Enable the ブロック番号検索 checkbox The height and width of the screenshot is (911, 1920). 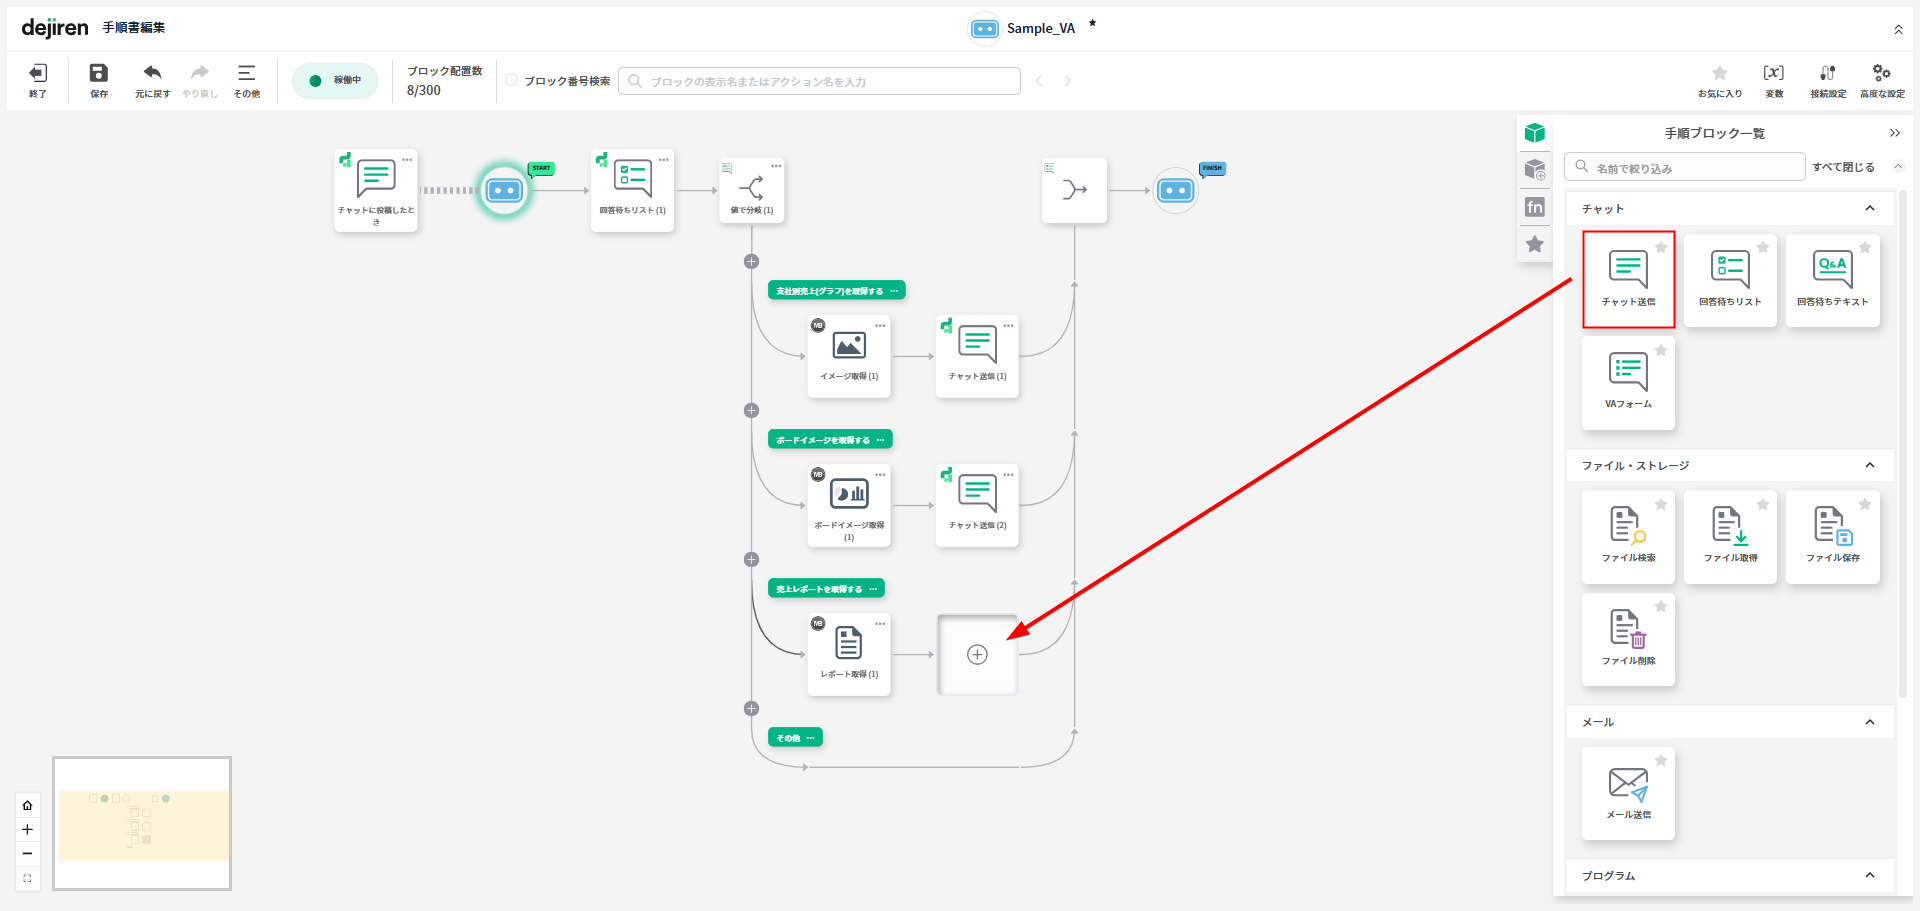(x=512, y=80)
